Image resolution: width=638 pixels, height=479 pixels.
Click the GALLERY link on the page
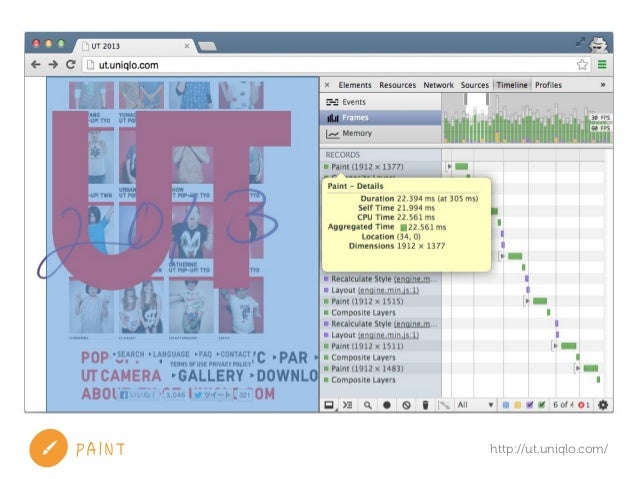(211, 376)
